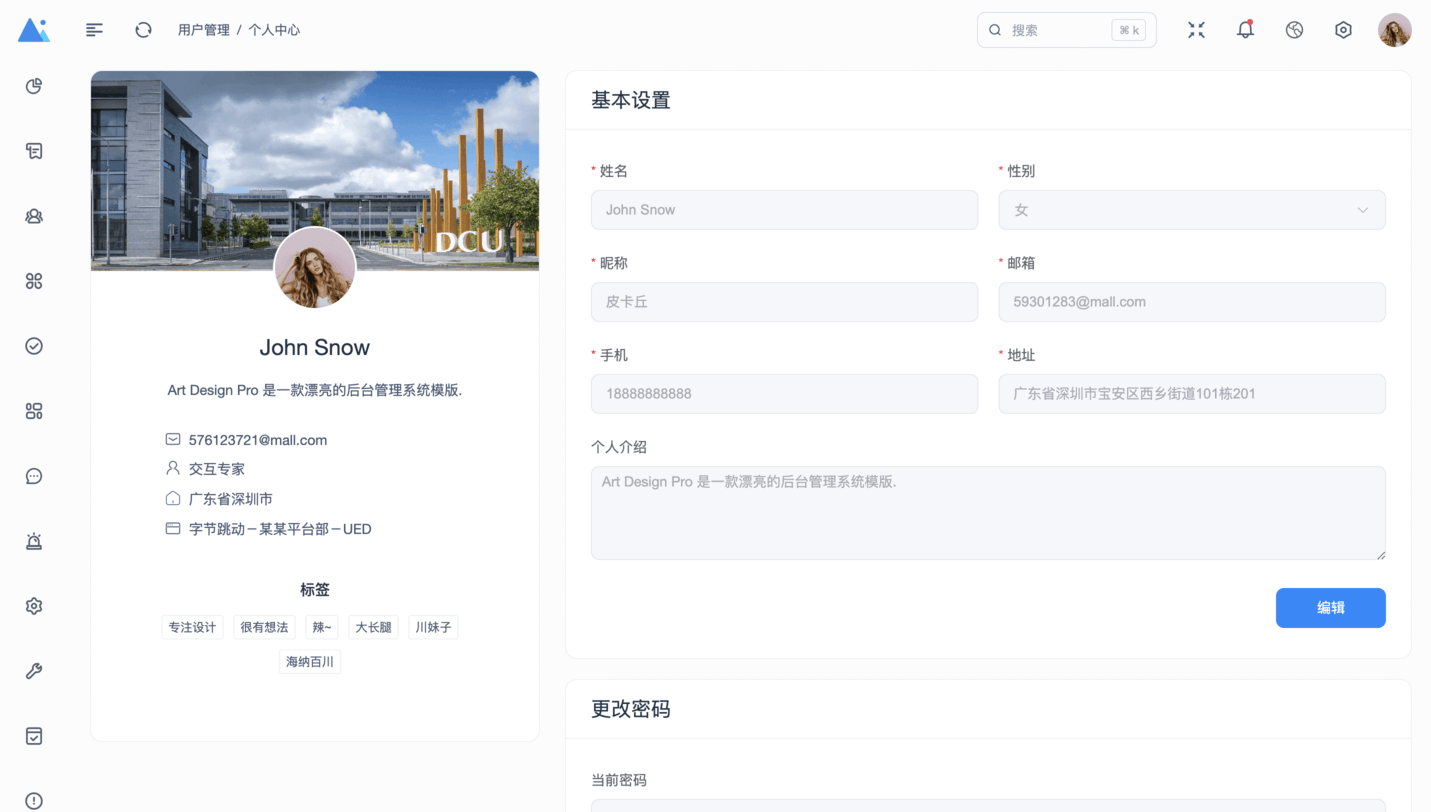
Task: Click the card icon beside 字节跳动
Action: pyautogui.click(x=173, y=528)
